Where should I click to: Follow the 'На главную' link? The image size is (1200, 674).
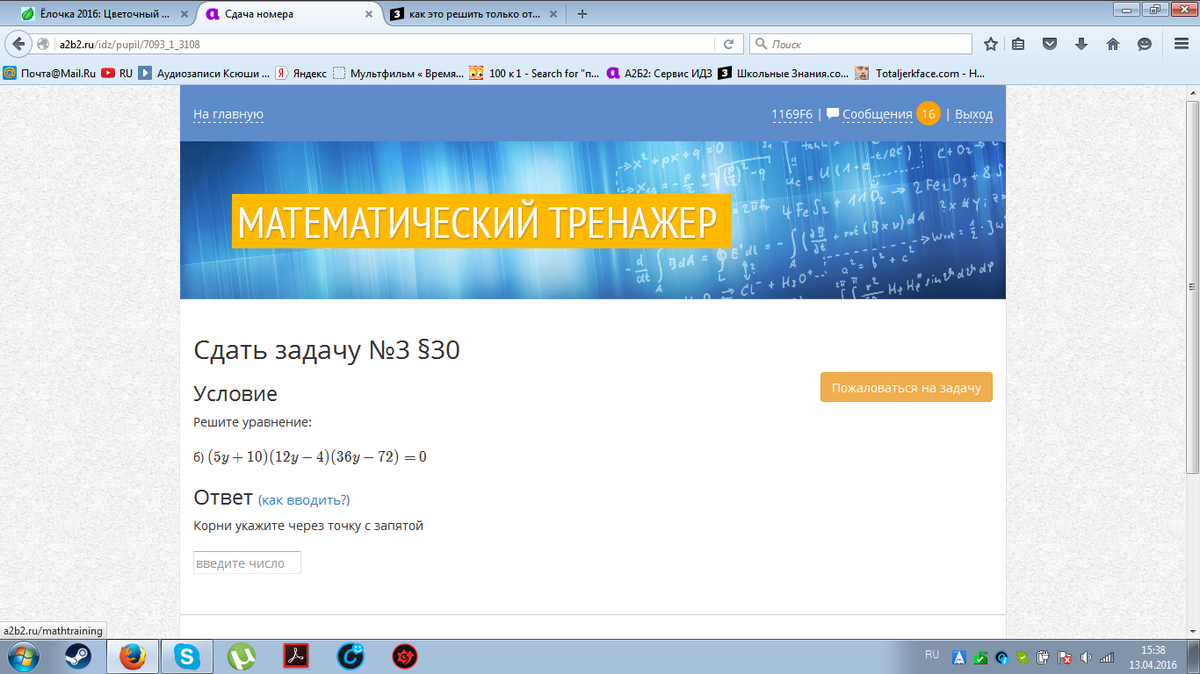click(228, 115)
